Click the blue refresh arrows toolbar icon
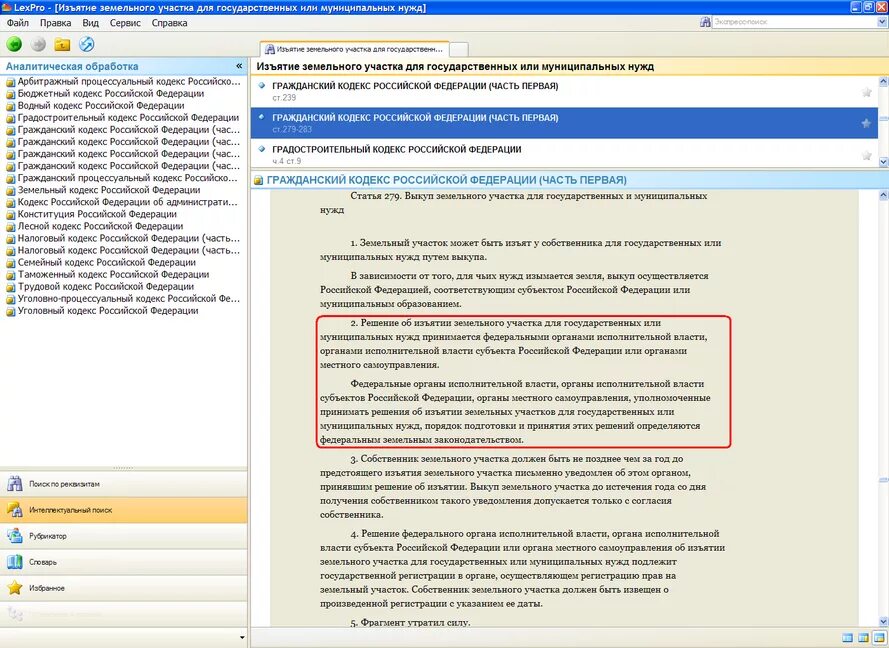Image resolution: width=889 pixels, height=648 pixels. 86,44
